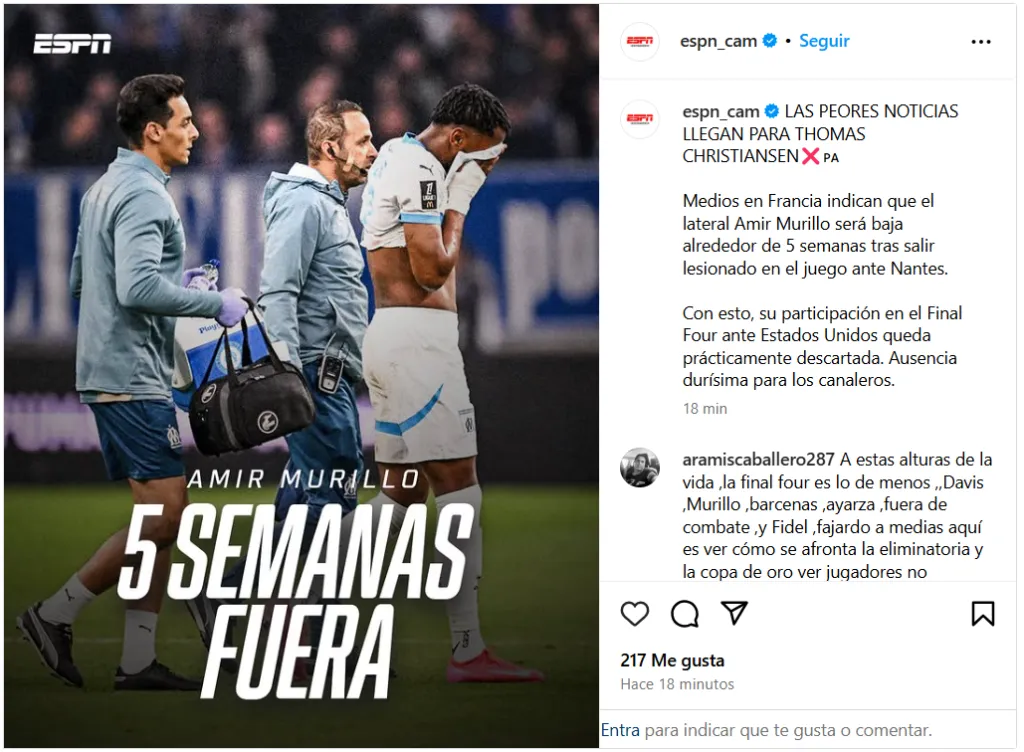Follow espn_cam with the Seguir button

(x=824, y=41)
